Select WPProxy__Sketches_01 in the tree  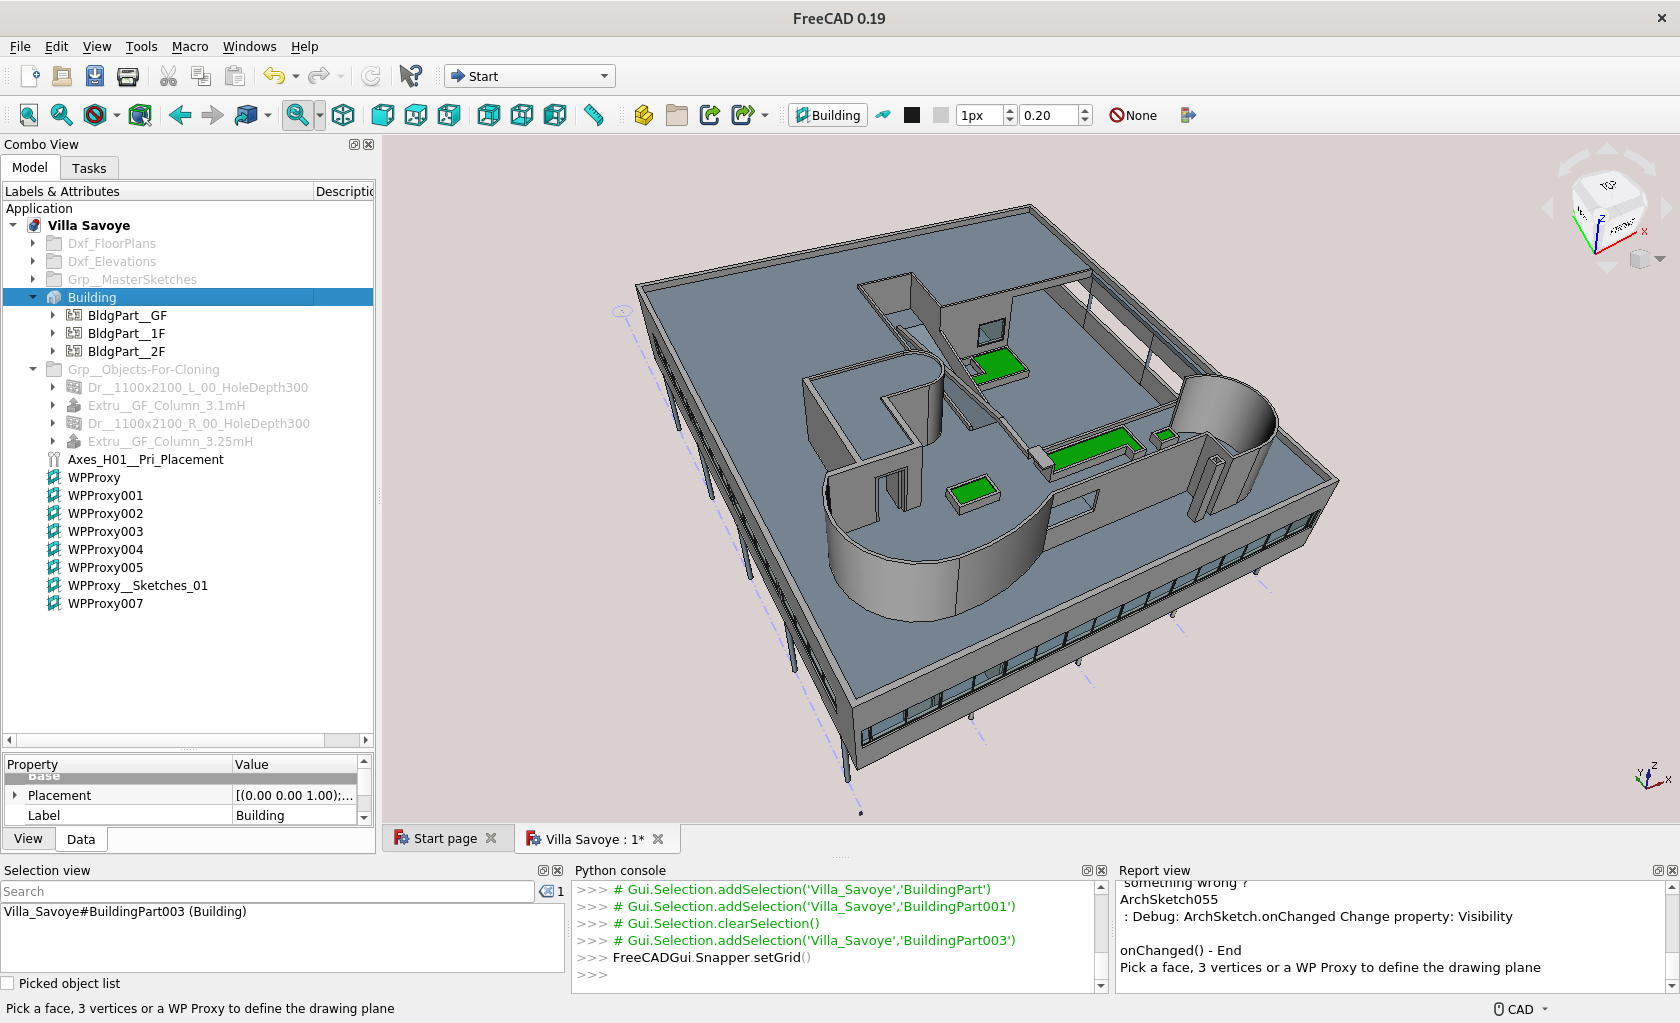pos(138,585)
